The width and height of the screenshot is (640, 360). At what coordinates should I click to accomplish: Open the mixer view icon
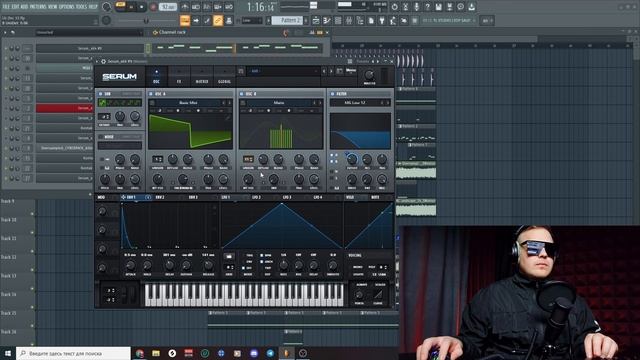(x=349, y=20)
